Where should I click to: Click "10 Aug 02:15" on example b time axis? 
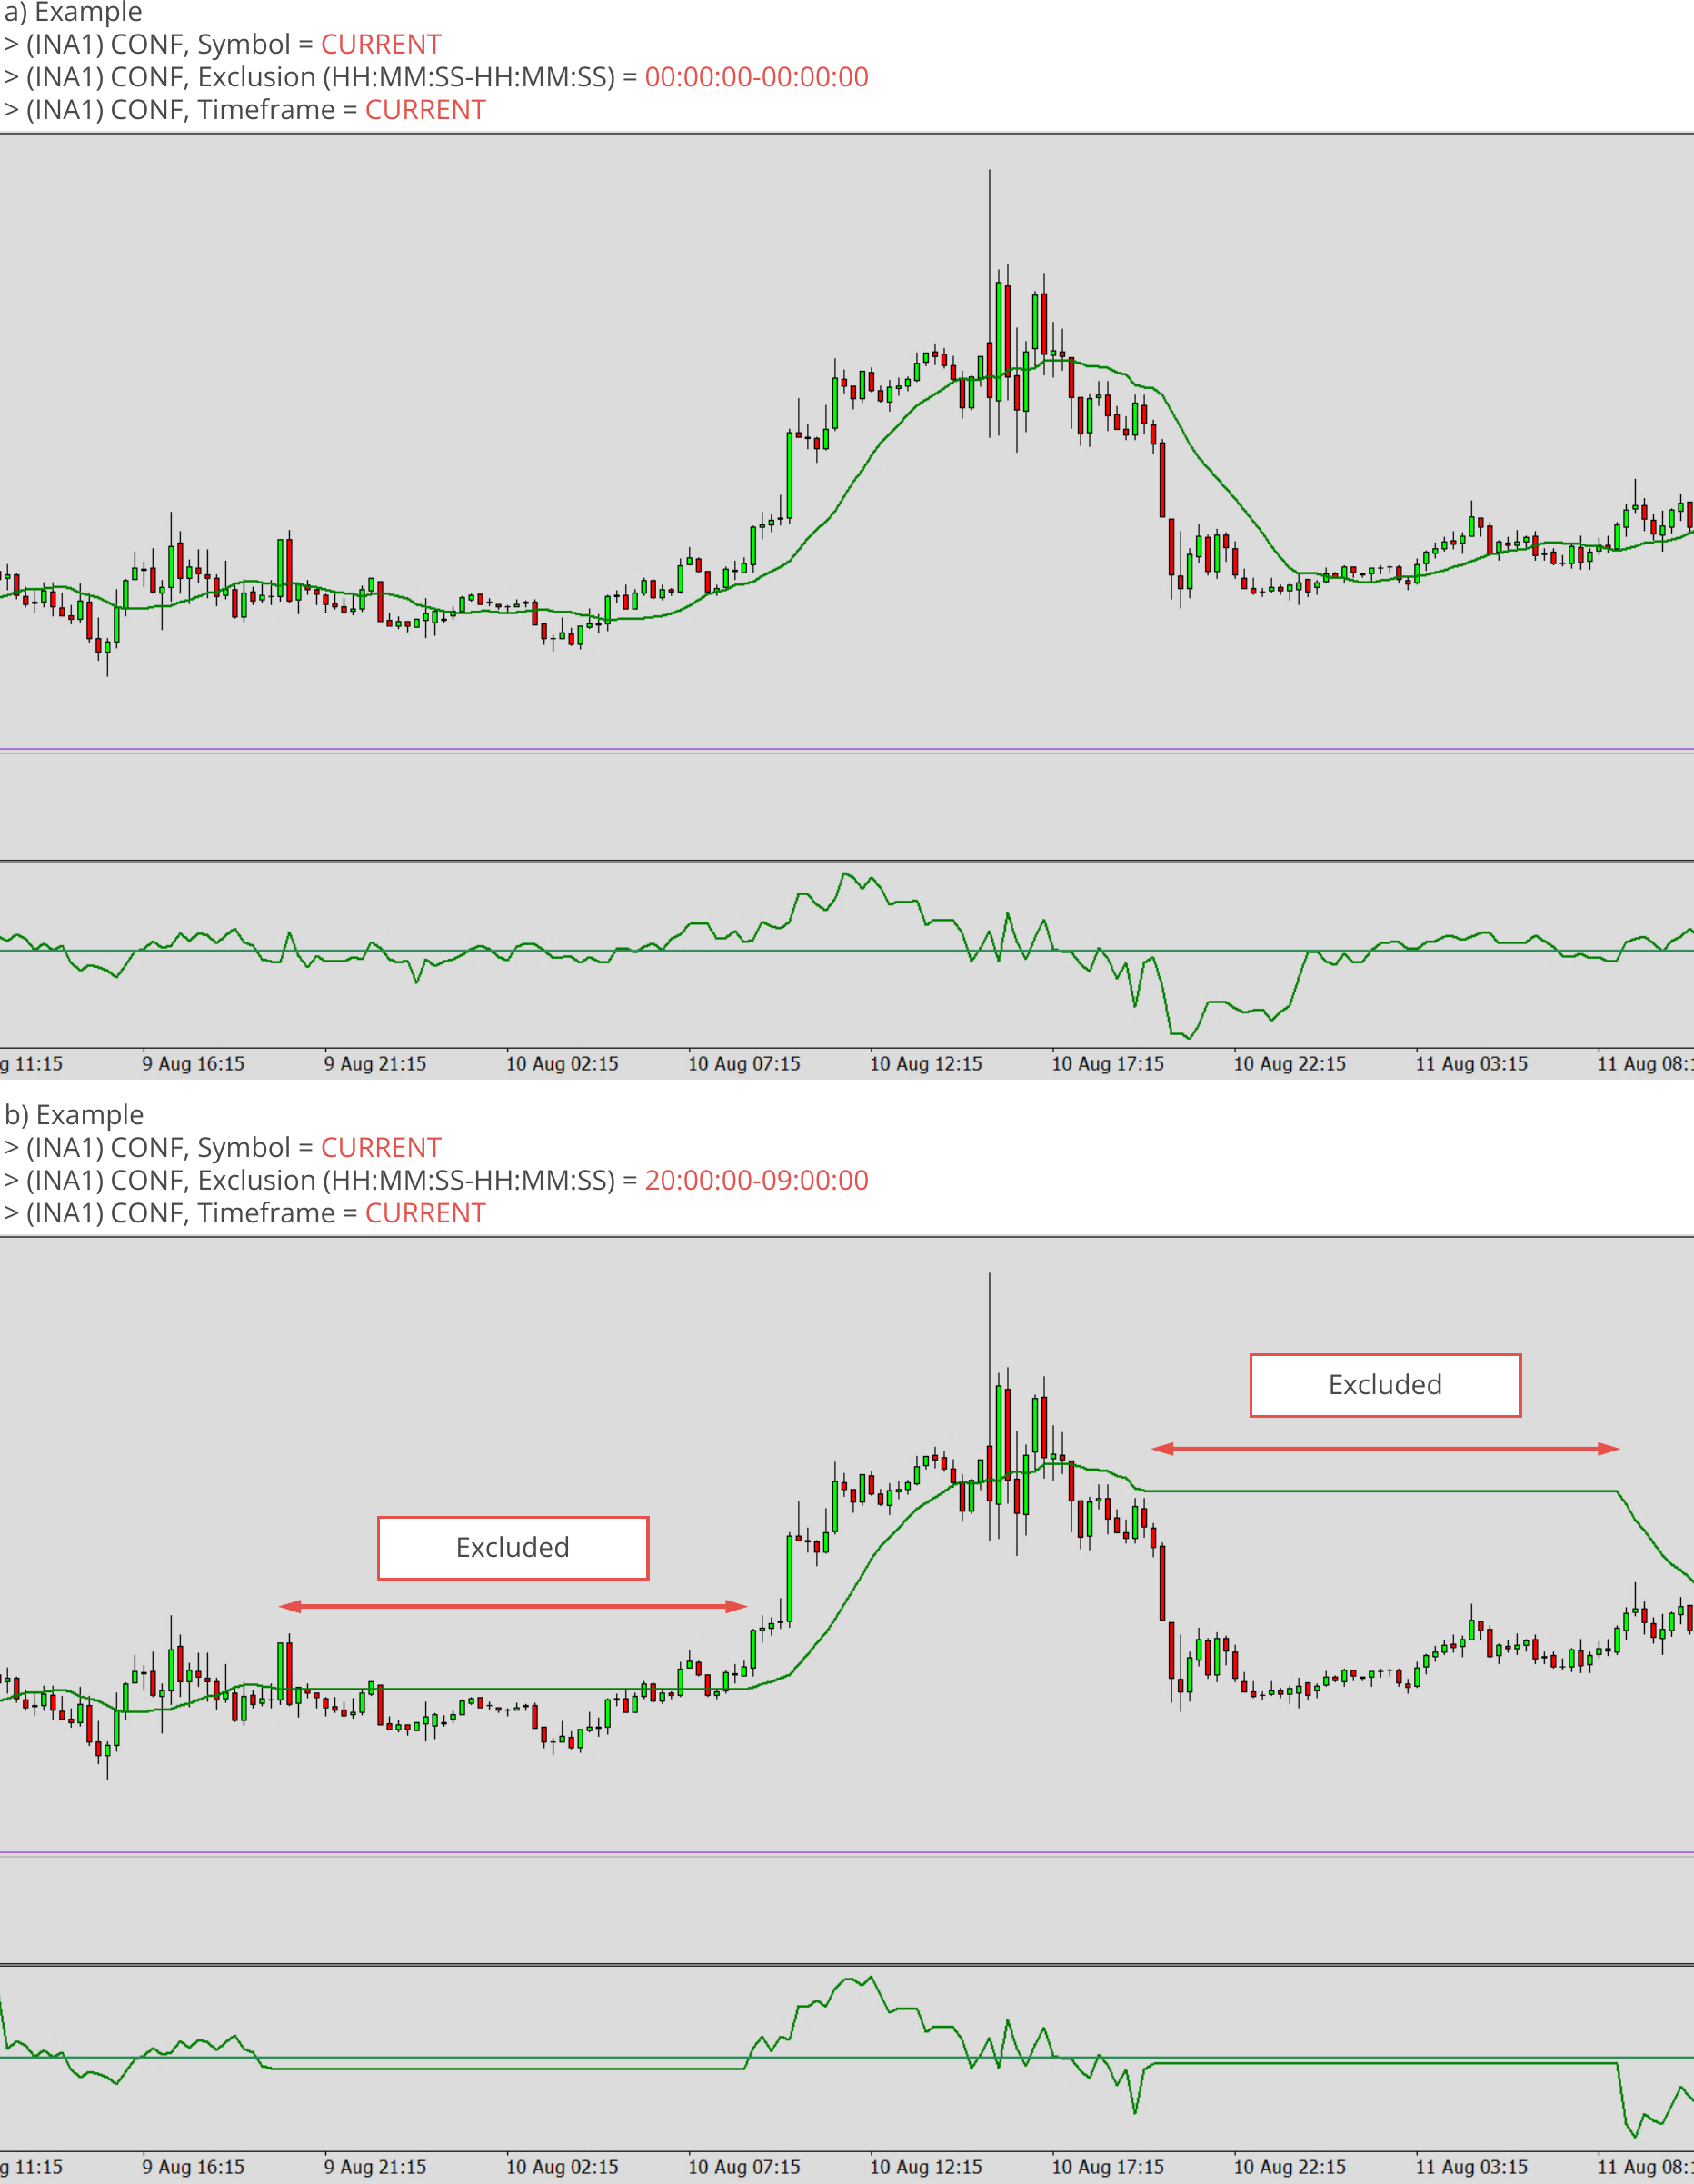(562, 2167)
